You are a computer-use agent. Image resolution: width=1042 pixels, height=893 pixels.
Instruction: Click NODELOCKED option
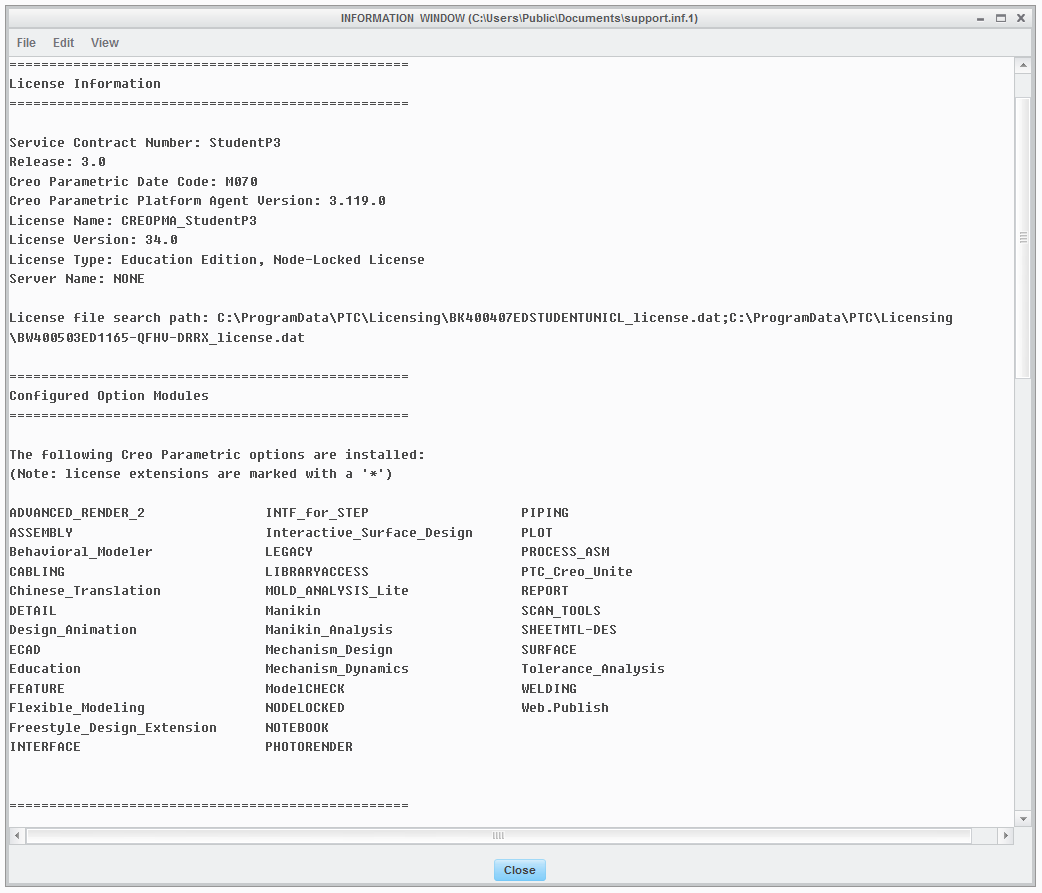pos(305,708)
